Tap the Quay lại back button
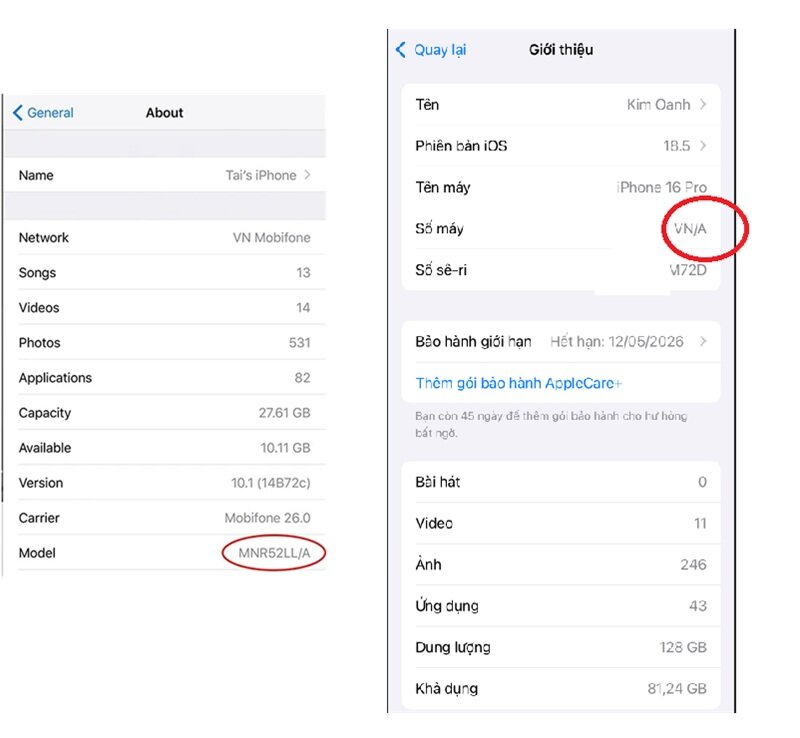800x738 pixels. 431,50
